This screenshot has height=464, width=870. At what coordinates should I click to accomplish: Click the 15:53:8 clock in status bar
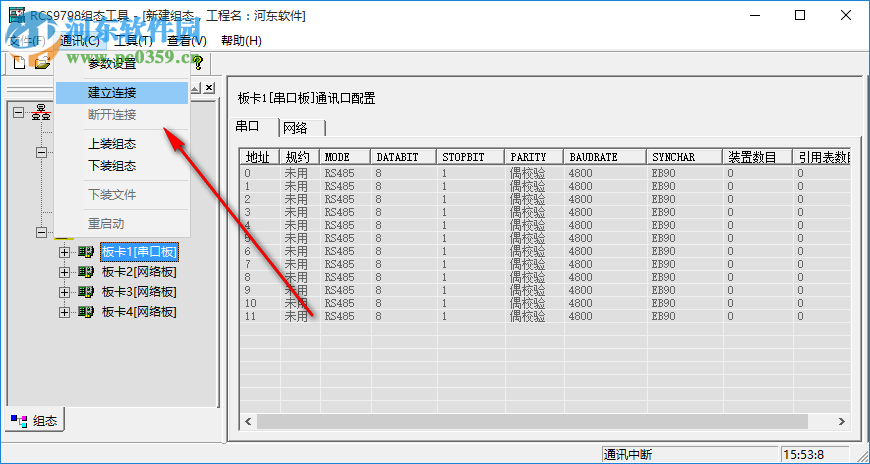[803, 455]
